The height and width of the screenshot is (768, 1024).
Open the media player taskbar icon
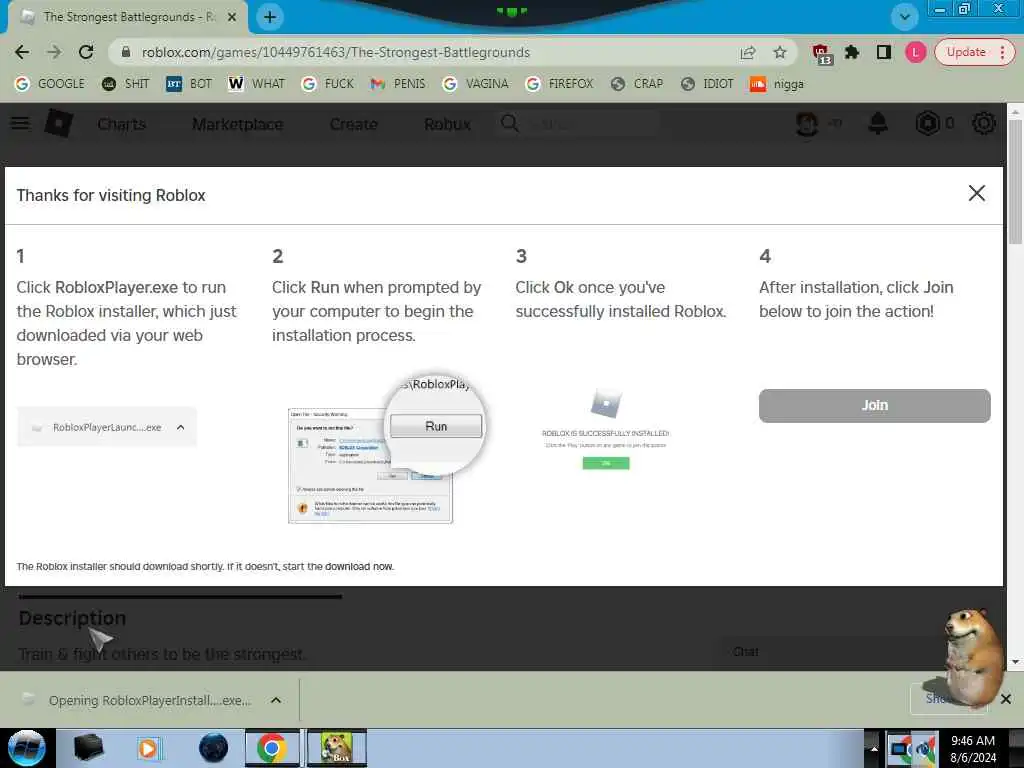tap(149, 748)
